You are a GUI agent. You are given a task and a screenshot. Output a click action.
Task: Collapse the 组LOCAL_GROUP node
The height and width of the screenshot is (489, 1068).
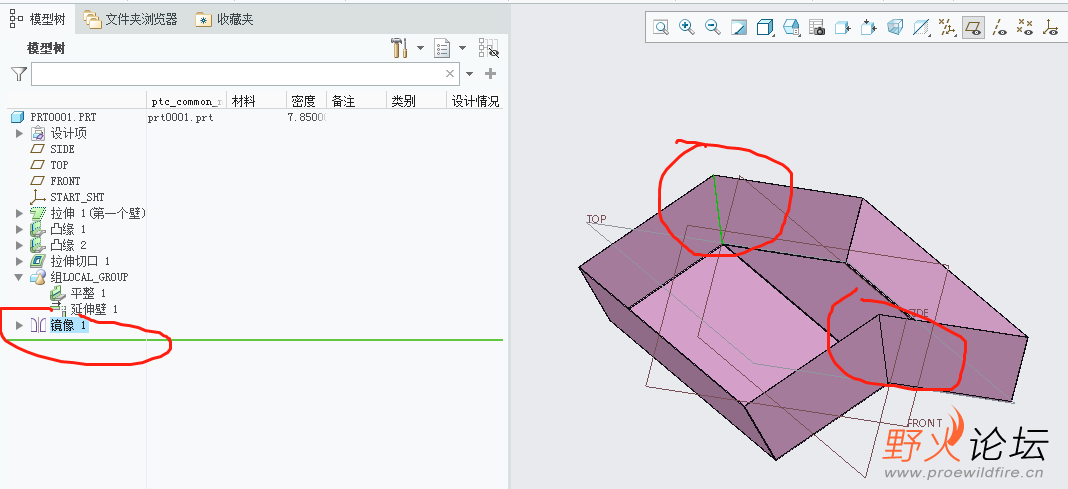(x=20, y=277)
